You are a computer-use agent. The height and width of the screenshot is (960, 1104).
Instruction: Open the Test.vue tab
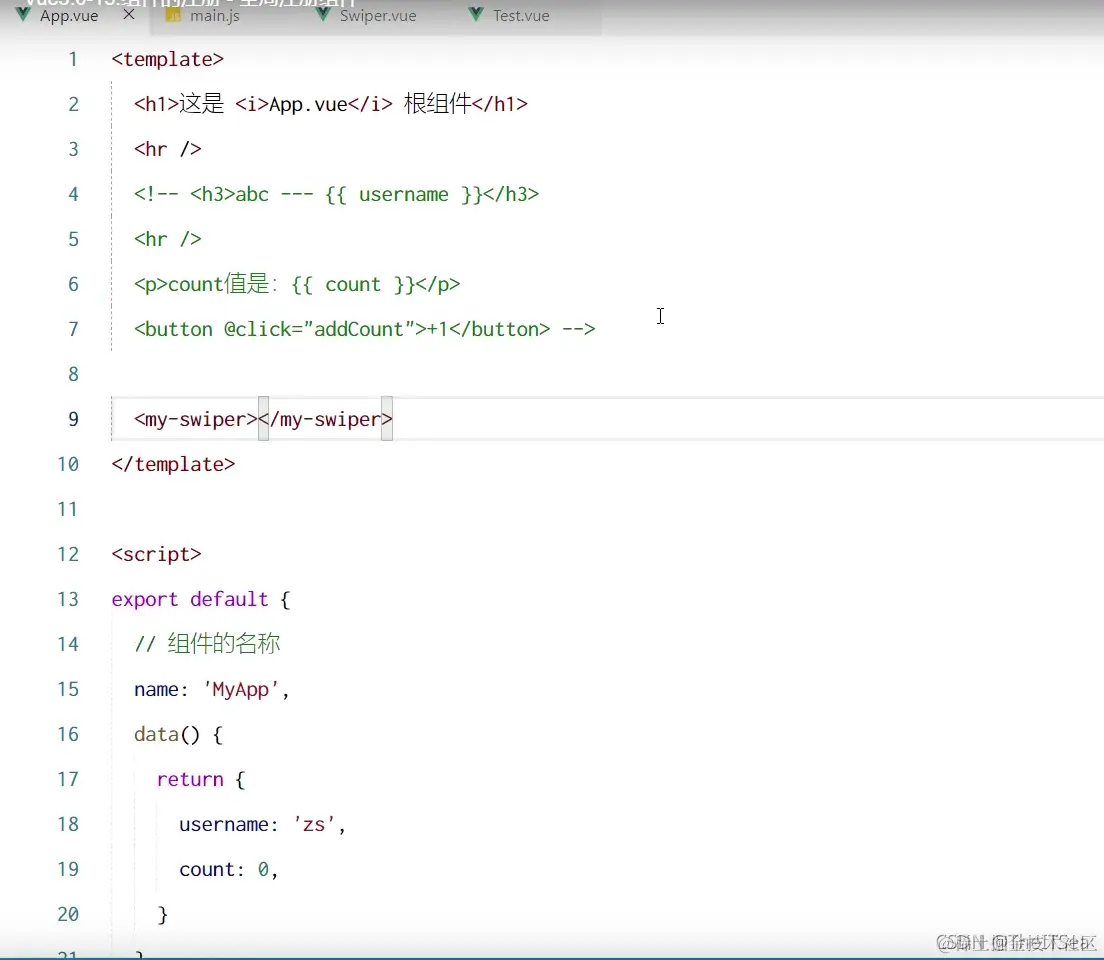pyautogui.click(x=521, y=15)
